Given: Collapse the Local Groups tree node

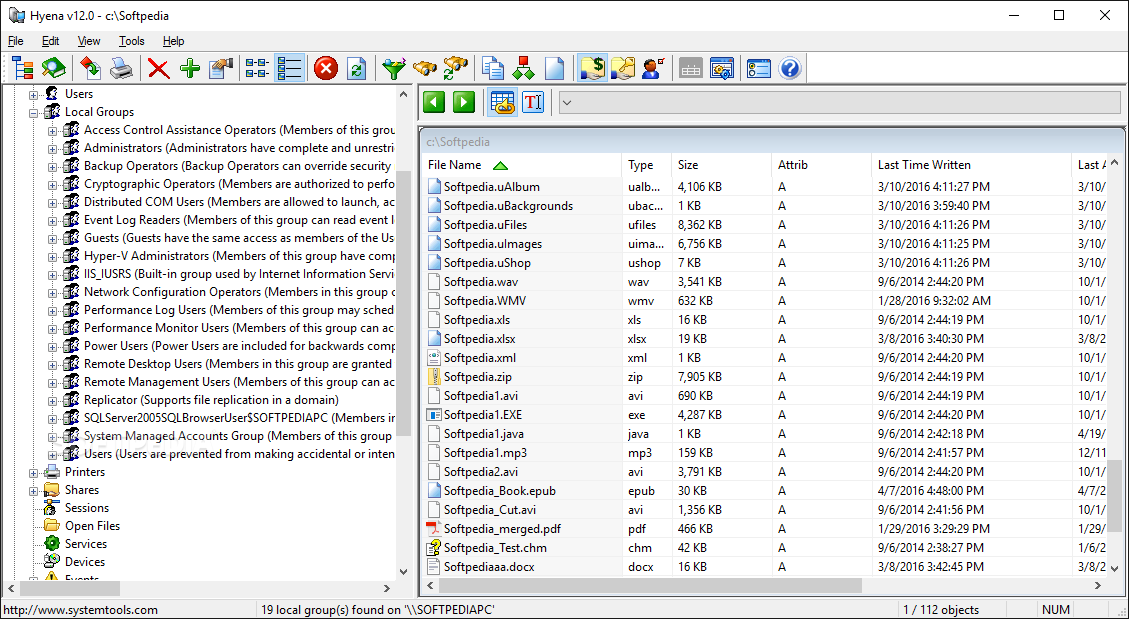Looking at the screenshot, I should (x=33, y=113).
